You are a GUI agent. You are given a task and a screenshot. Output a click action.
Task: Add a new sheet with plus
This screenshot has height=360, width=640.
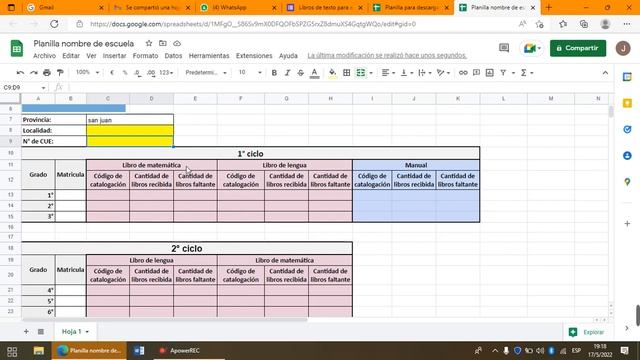26,331
